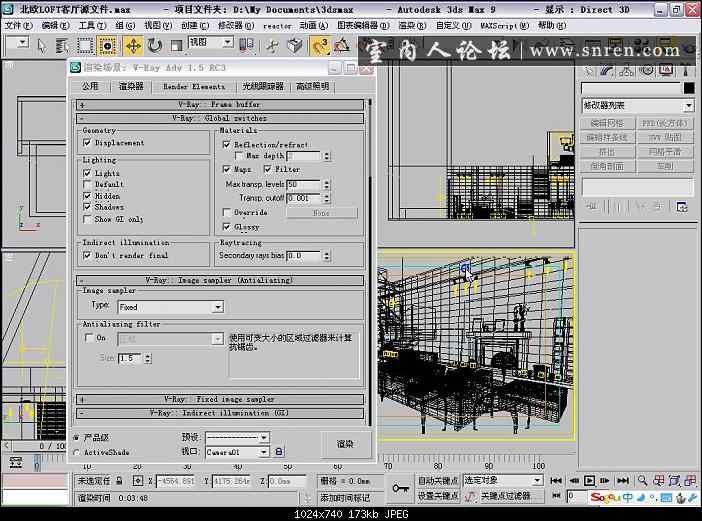Screen dimensions: 702x521
Task: Expand the V-Ray Frame buffer rollout
Action: tap(220, 105)
